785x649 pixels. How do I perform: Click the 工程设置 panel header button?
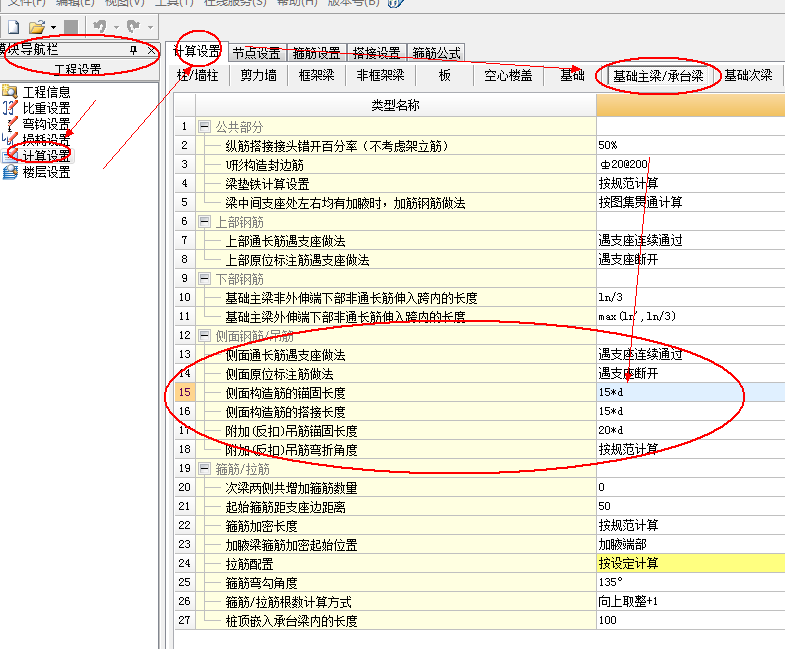78,69
